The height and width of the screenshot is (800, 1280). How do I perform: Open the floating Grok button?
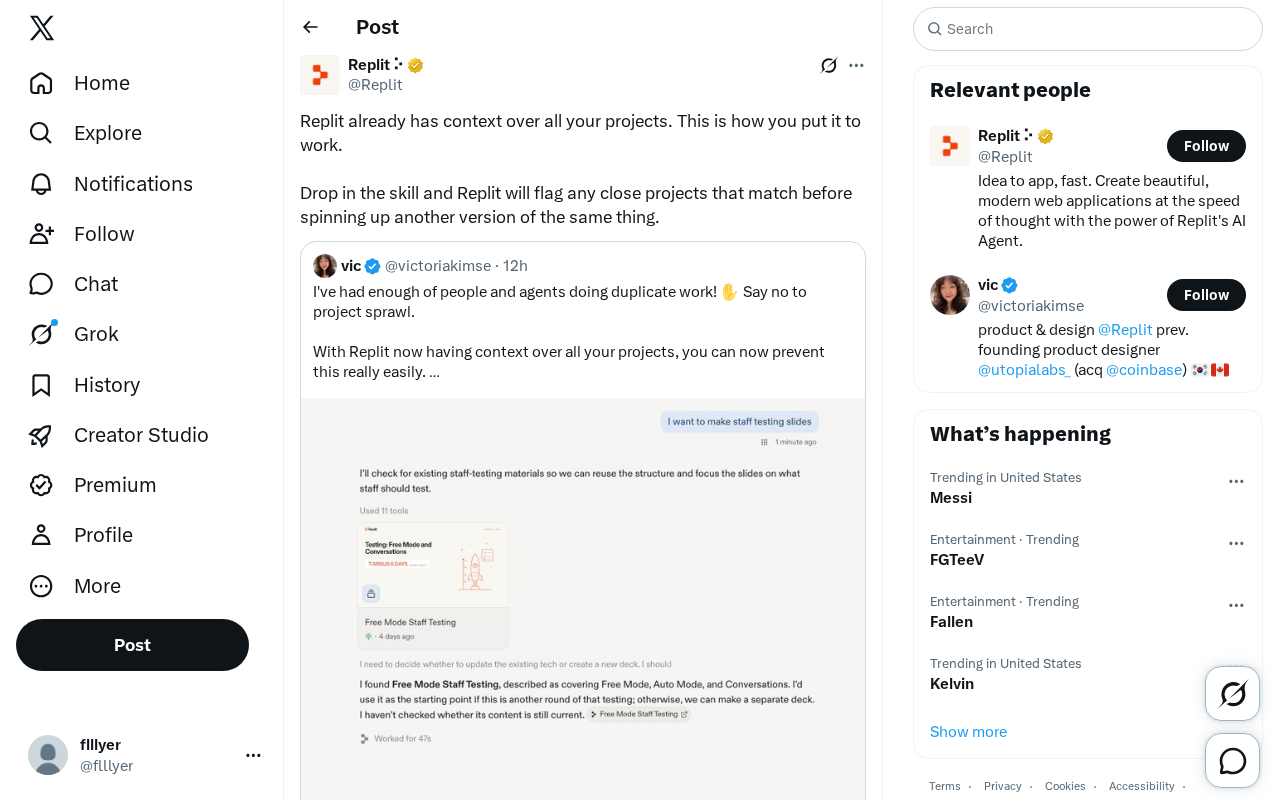[1232, 693]
